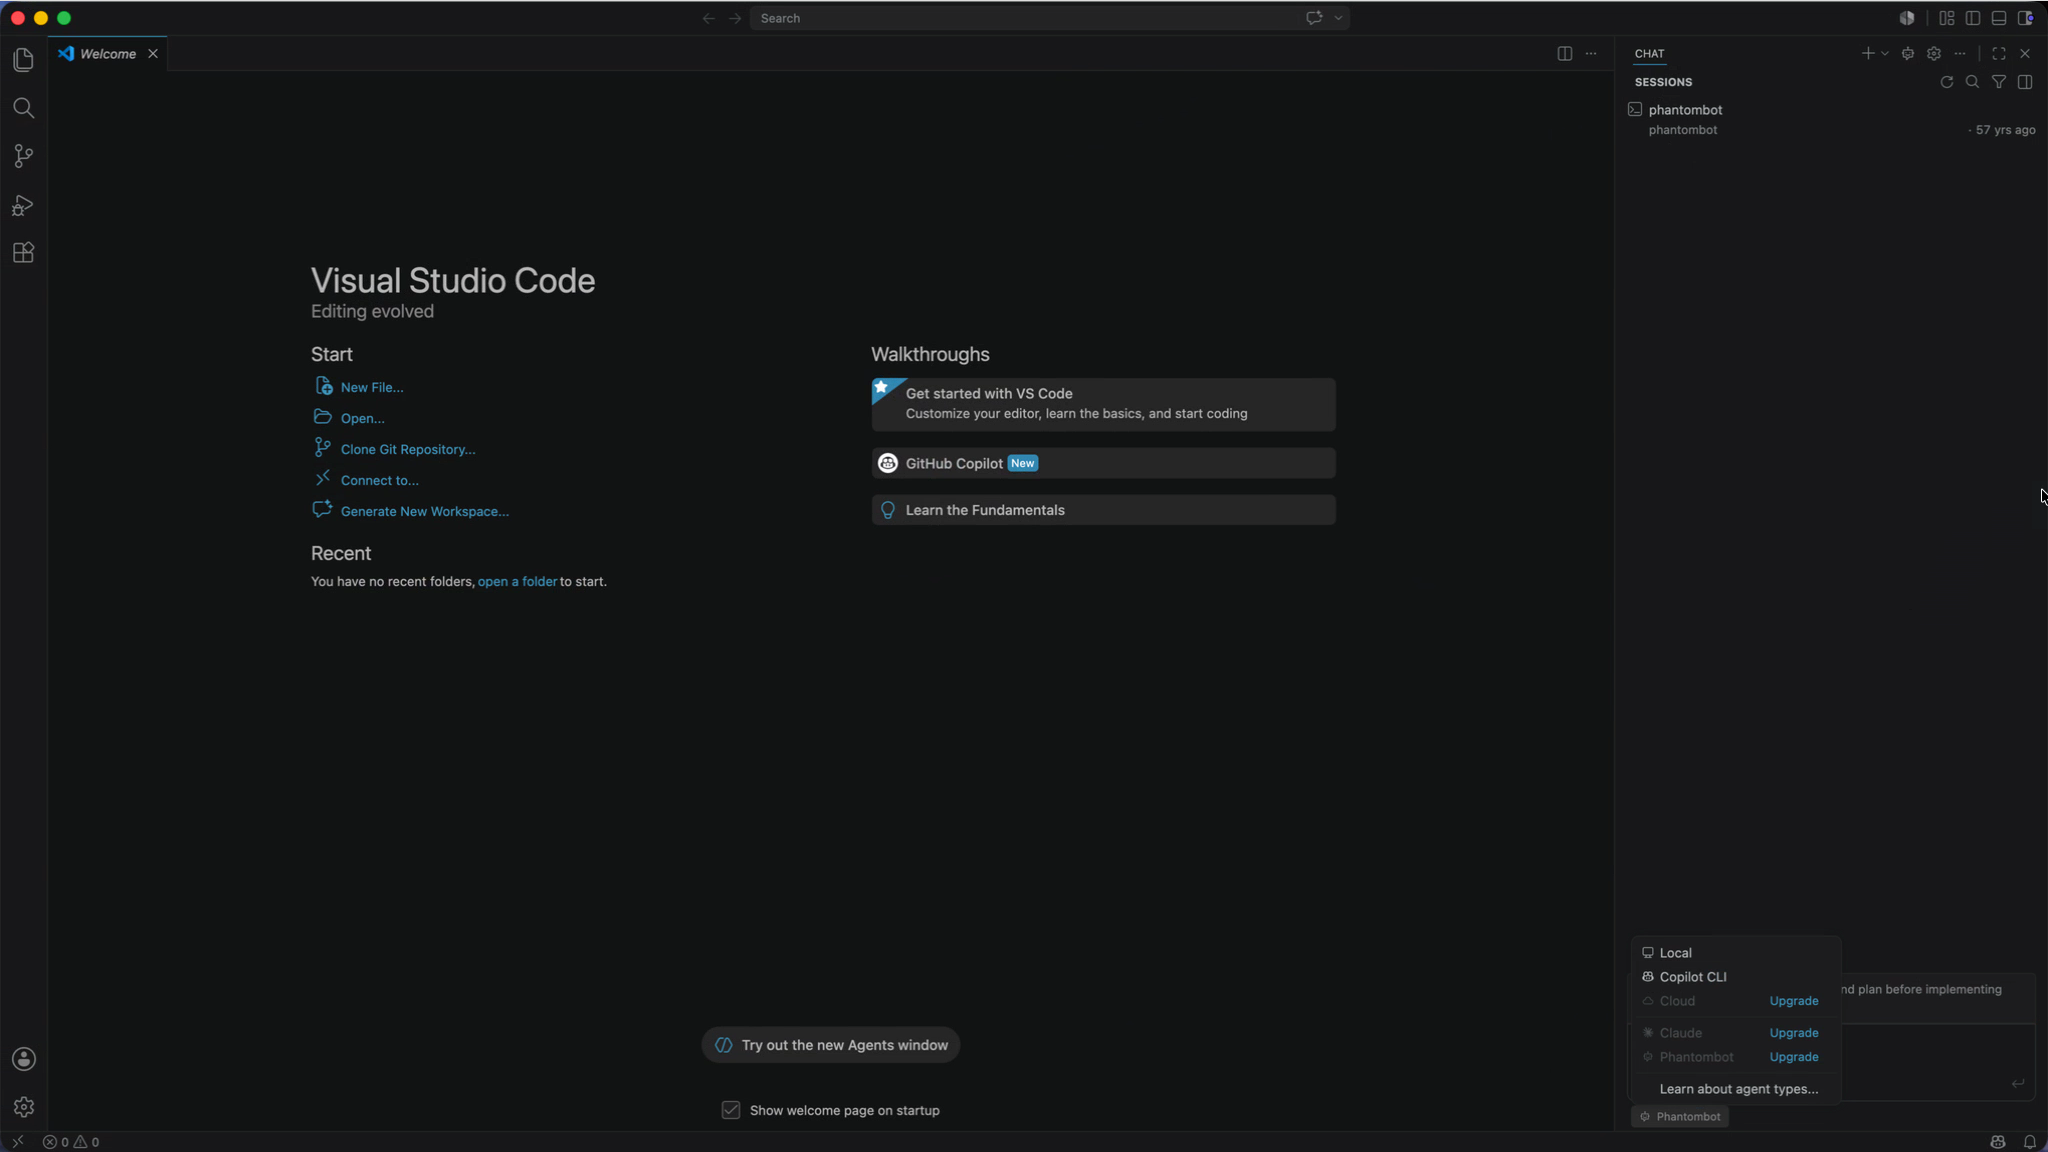Open the notifications bell
Viewport: 2048px width, 1152px height.
(2030, 1142)
